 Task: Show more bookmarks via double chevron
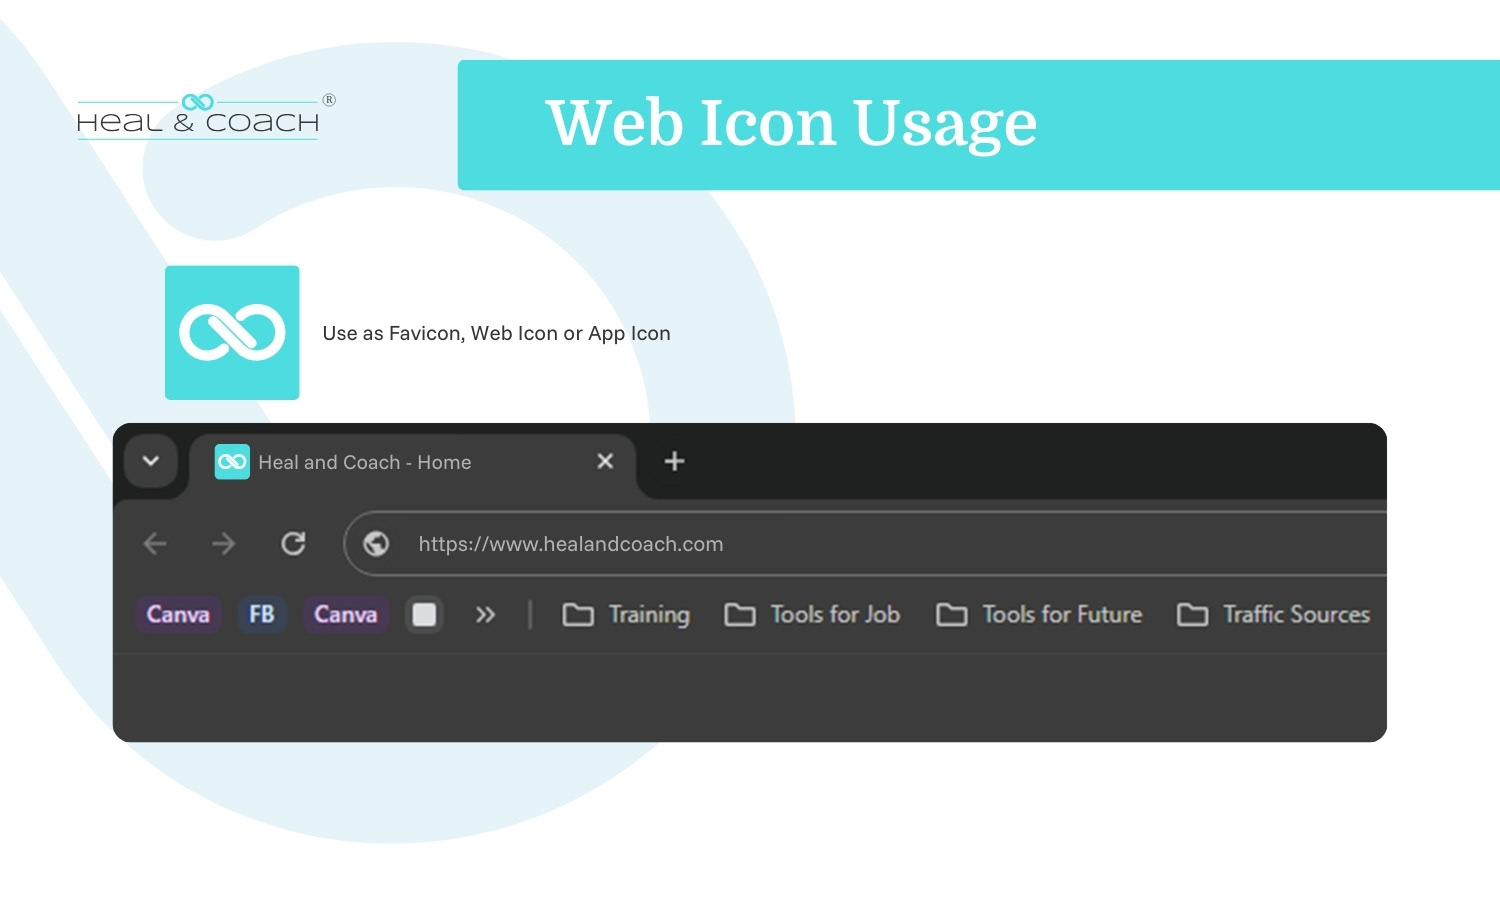click(x=485, y=614)
